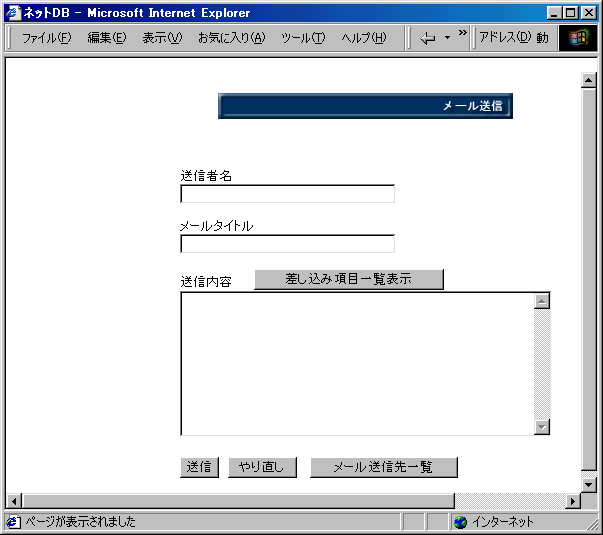Screen dimensions: 603x535
Task: Open the 編集(E) menu
Action: coord(107,38)
